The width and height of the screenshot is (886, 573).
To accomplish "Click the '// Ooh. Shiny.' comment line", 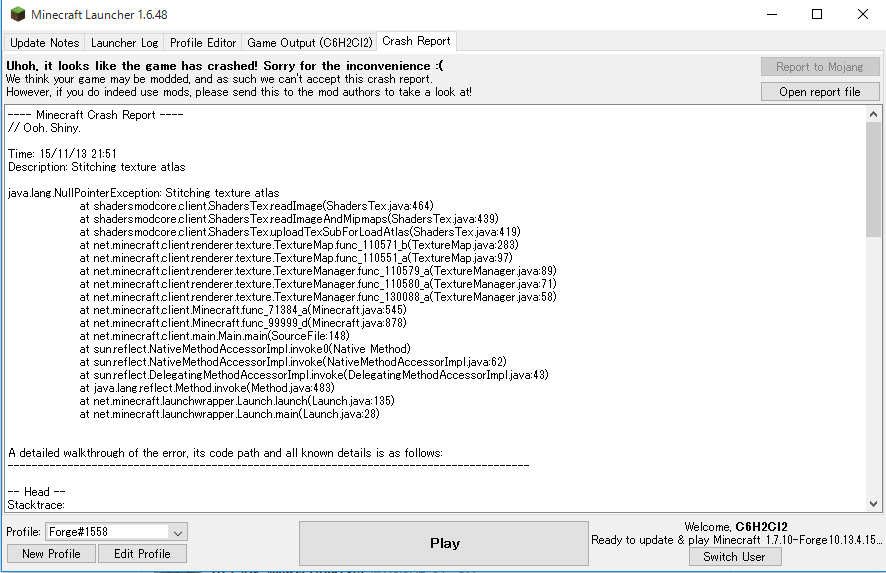I will 44,128.
